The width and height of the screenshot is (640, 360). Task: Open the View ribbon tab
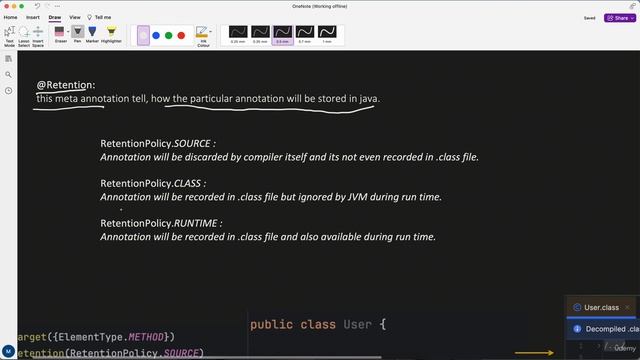coord(75,18)
